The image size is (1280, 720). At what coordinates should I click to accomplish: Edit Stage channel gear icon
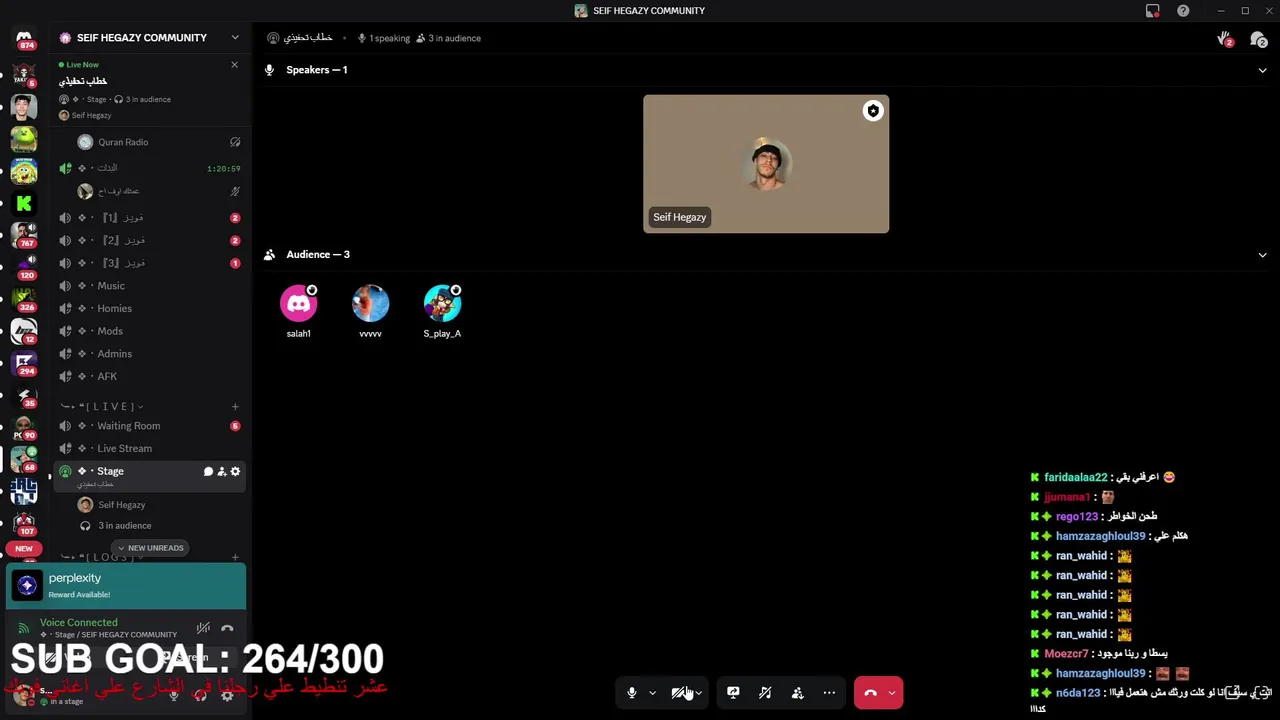point(235,472)
